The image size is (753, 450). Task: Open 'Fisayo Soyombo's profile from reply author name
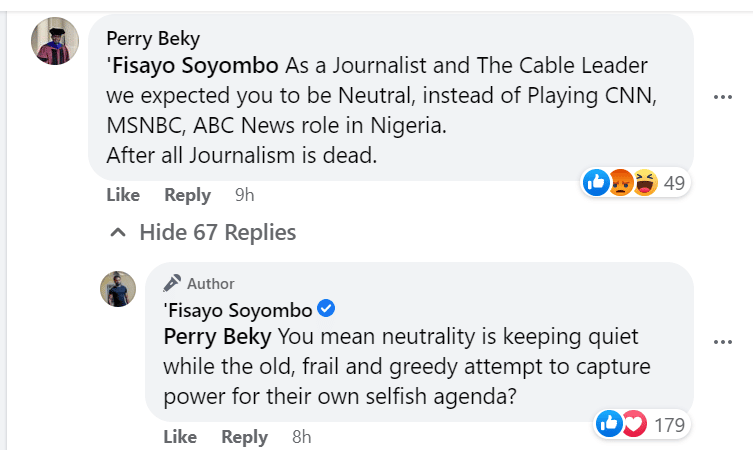coord(237,307)
